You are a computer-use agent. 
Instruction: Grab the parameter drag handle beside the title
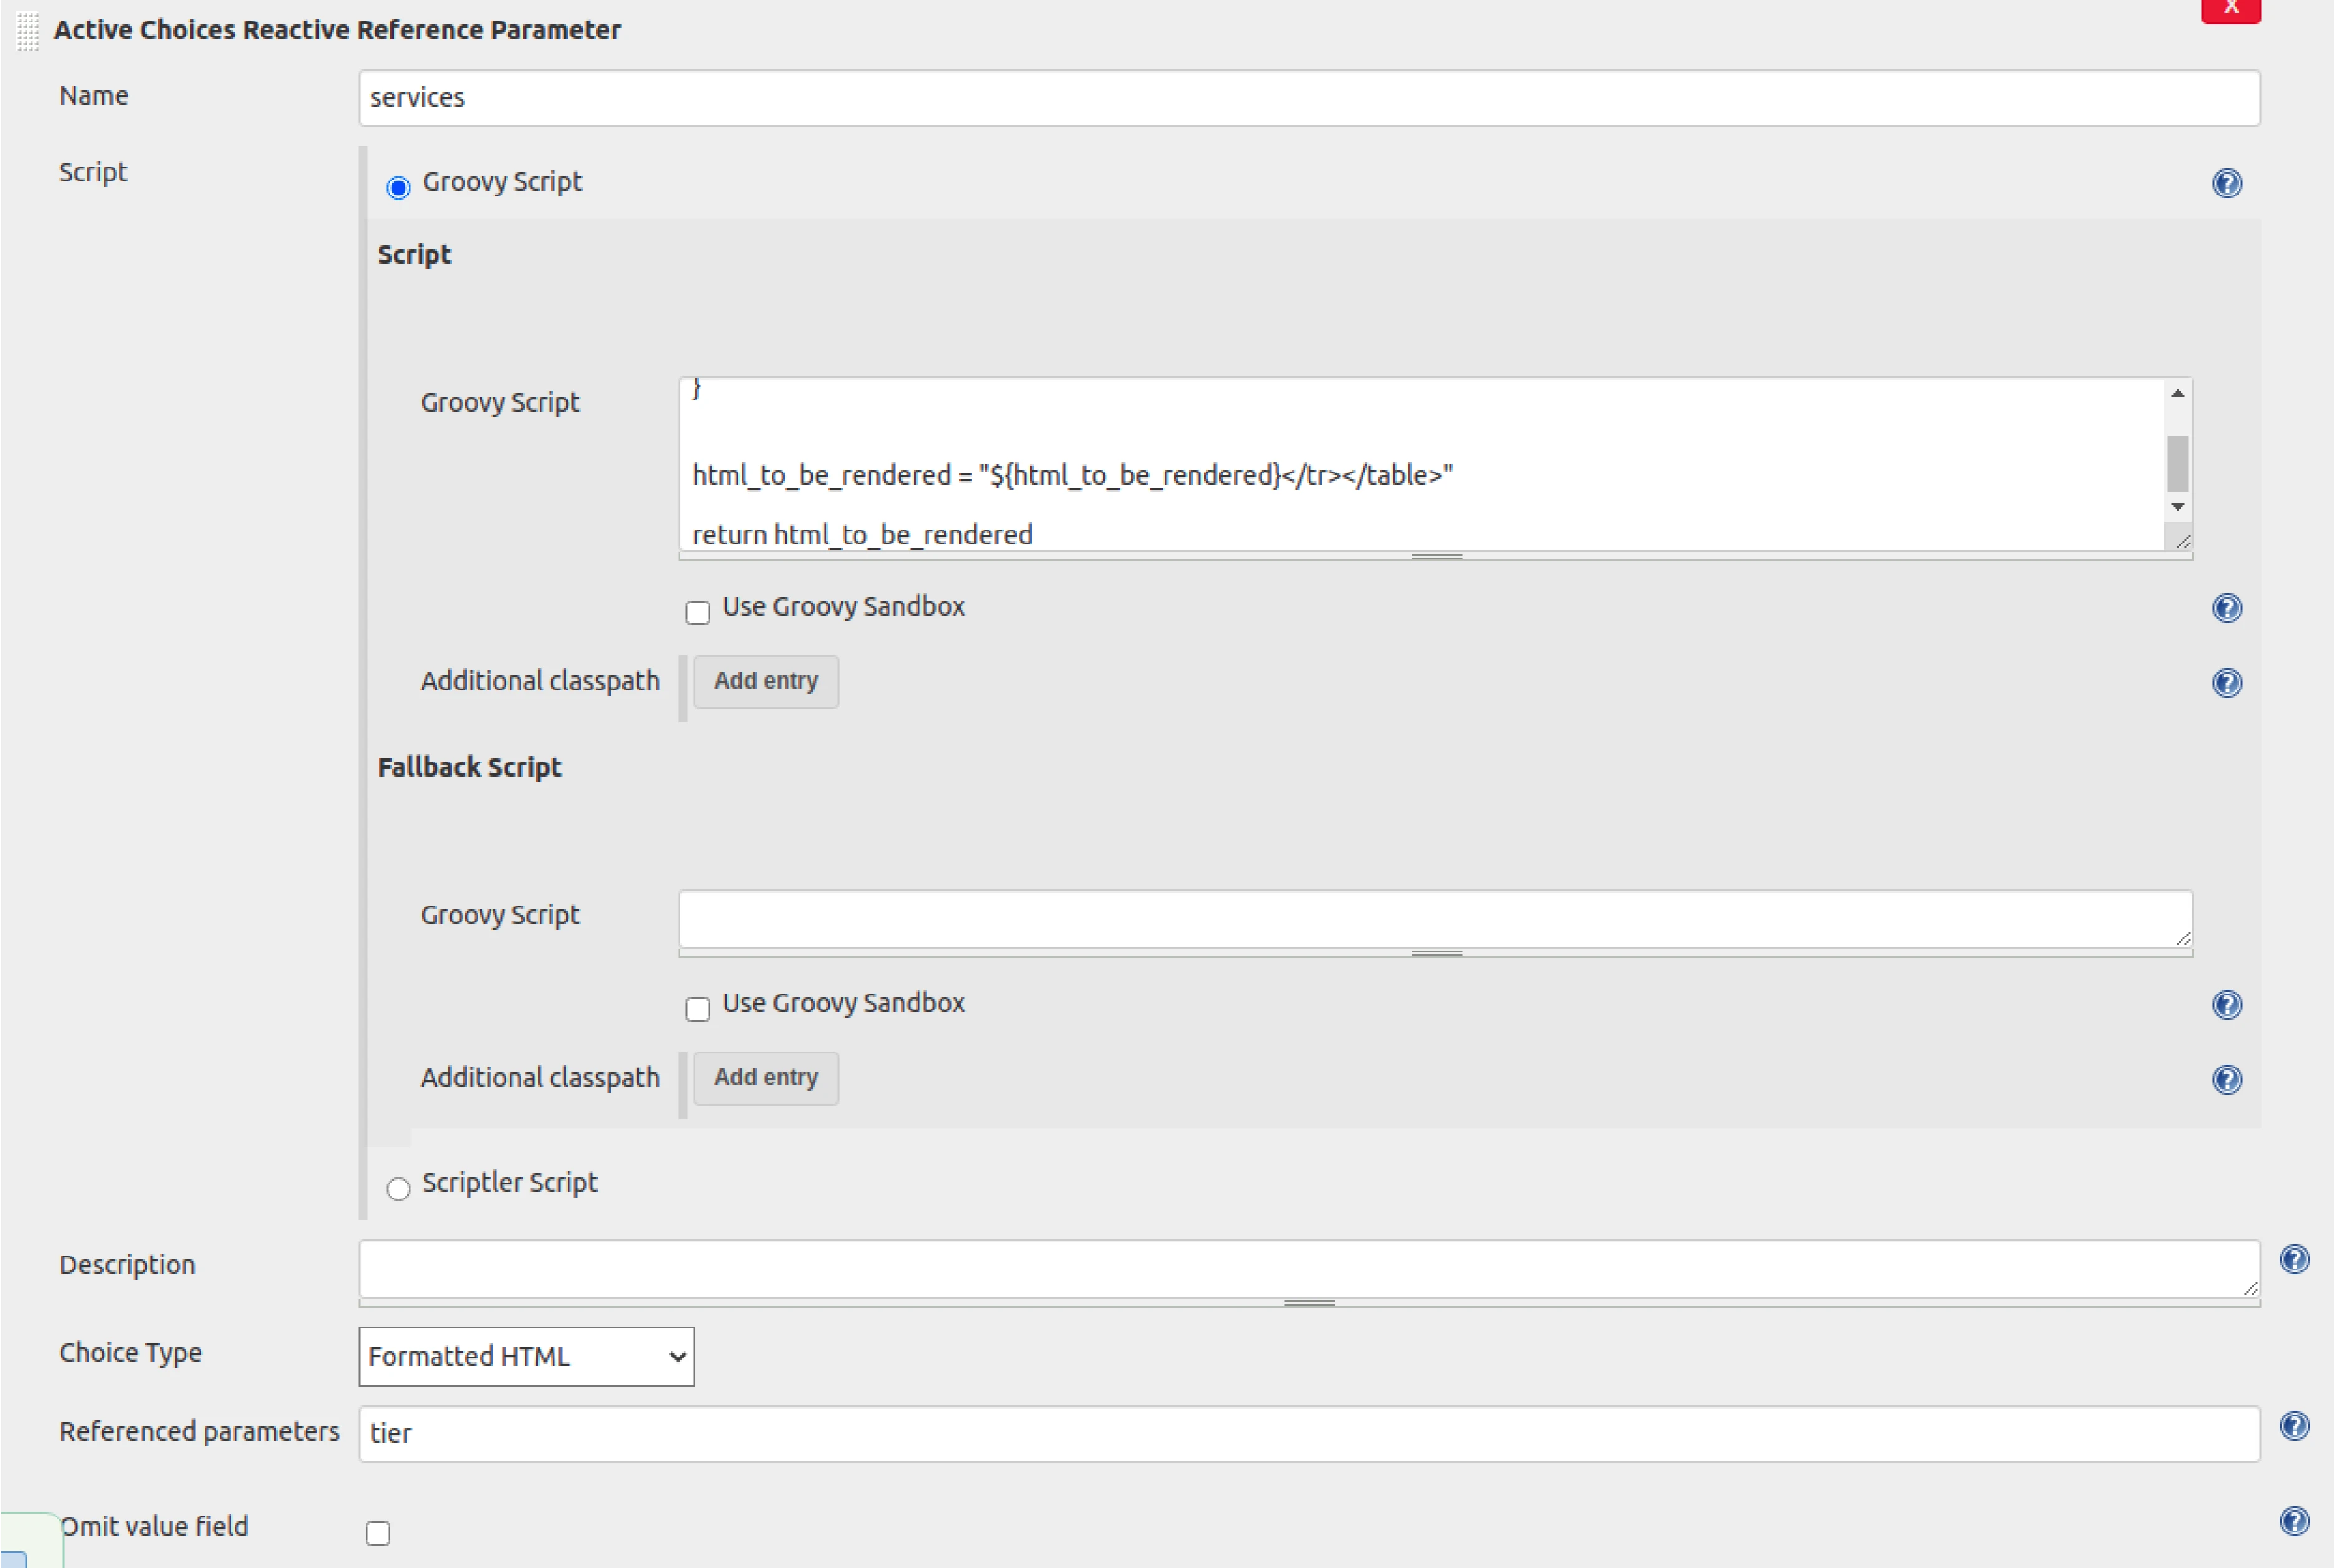point(28,31)
